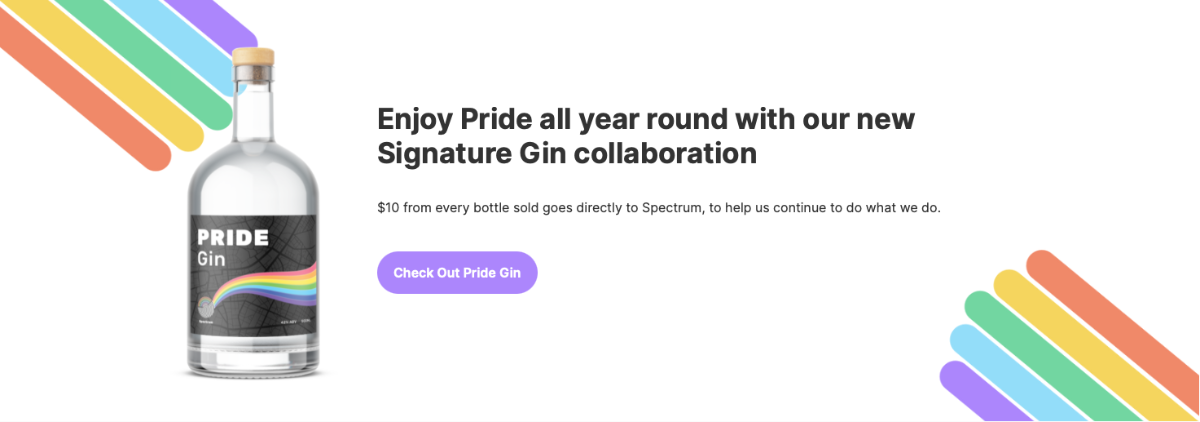
Task: Click the $10 from every bottle sentence
Action: [659, 209]
